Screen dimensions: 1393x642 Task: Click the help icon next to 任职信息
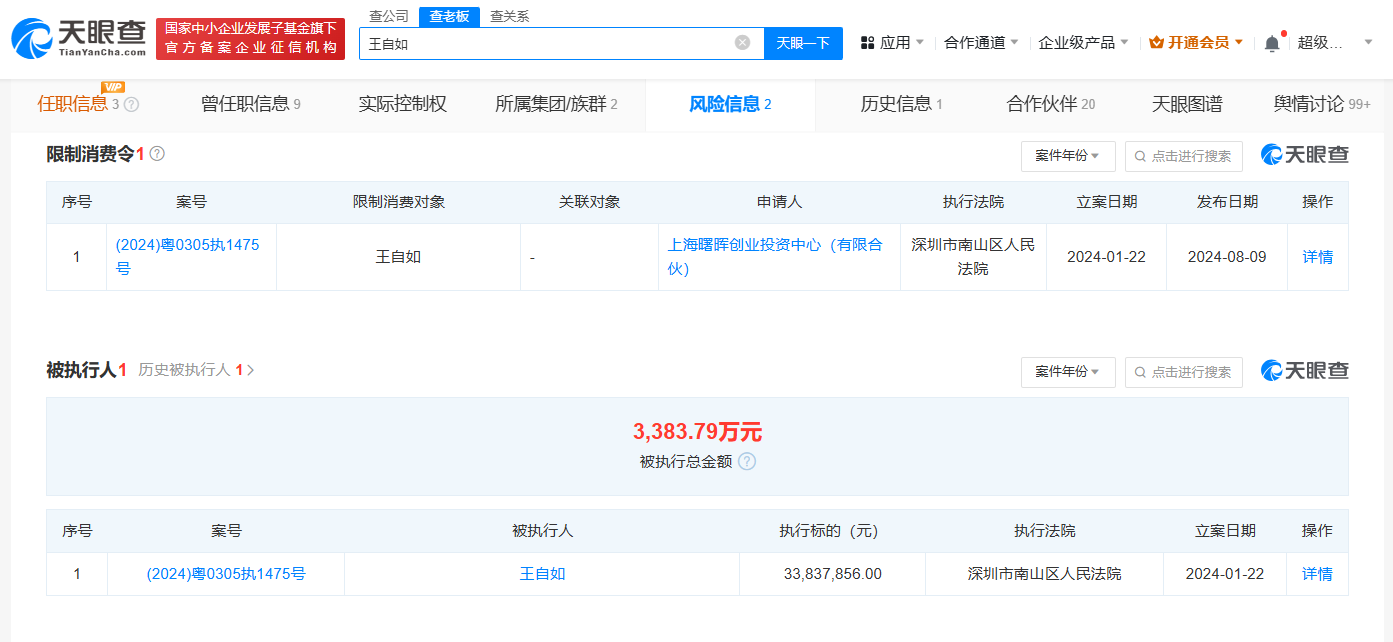132,103
